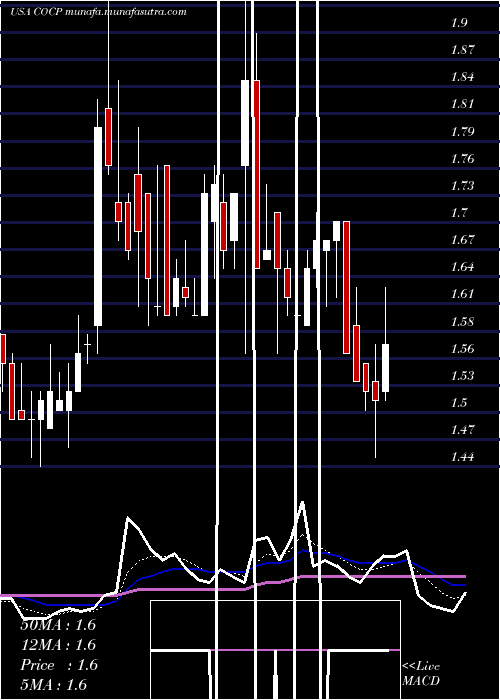The height and width of the screenshot is (700, 500).
Task: Click the 1.44 price axis label
Action: [x=462, y=457]
